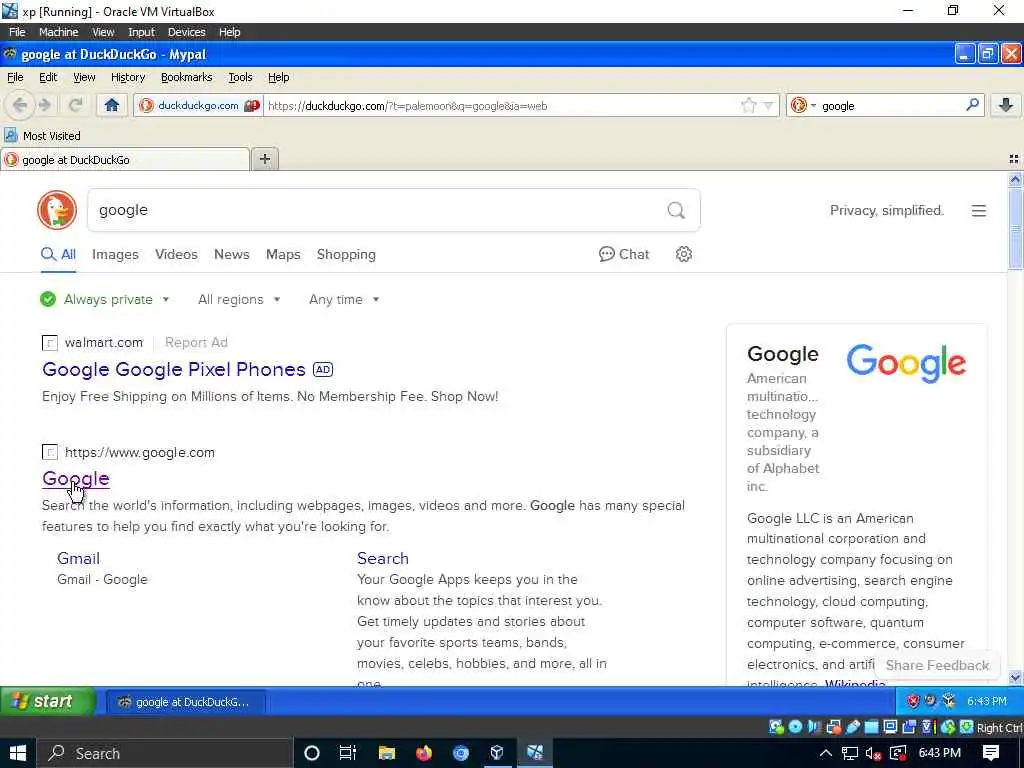Open Task View on host taskbar
The image size is (1024, 768).
(348, 753)
